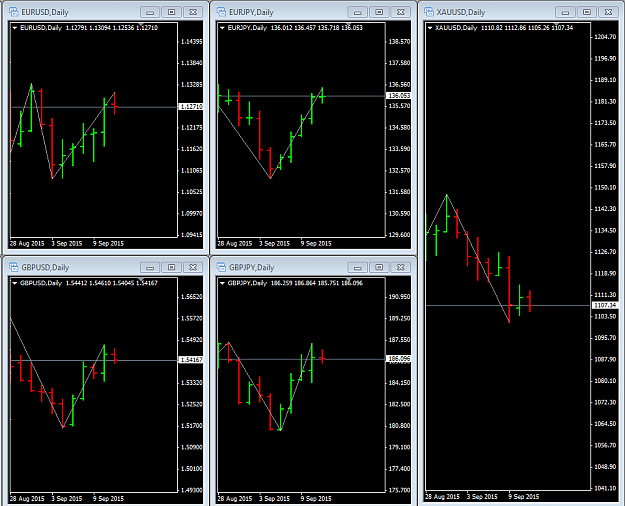The image size is (625, 506).
Task: Click the 1.09415 value on EURUSD scale
Action: click(192, 234)
